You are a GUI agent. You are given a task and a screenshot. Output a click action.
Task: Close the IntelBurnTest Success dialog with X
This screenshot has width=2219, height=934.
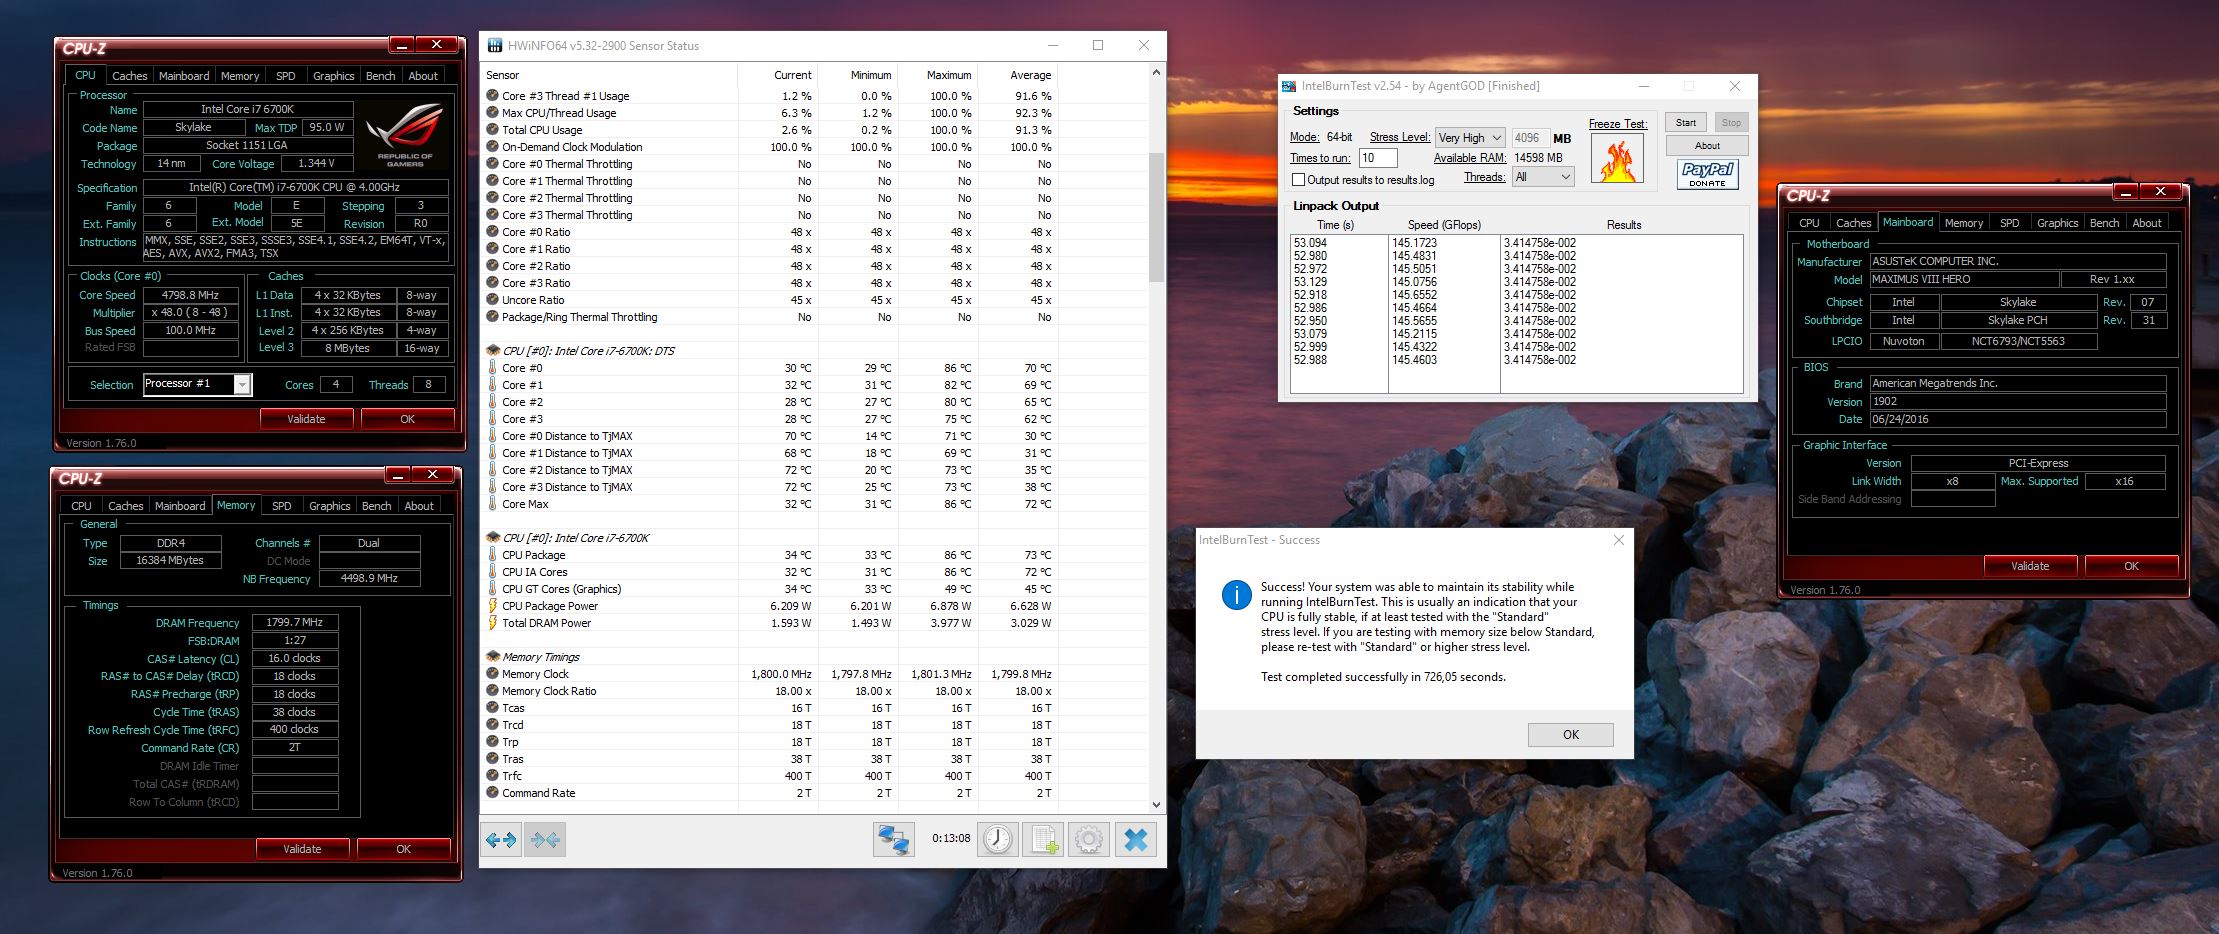tap(1618, 540)
